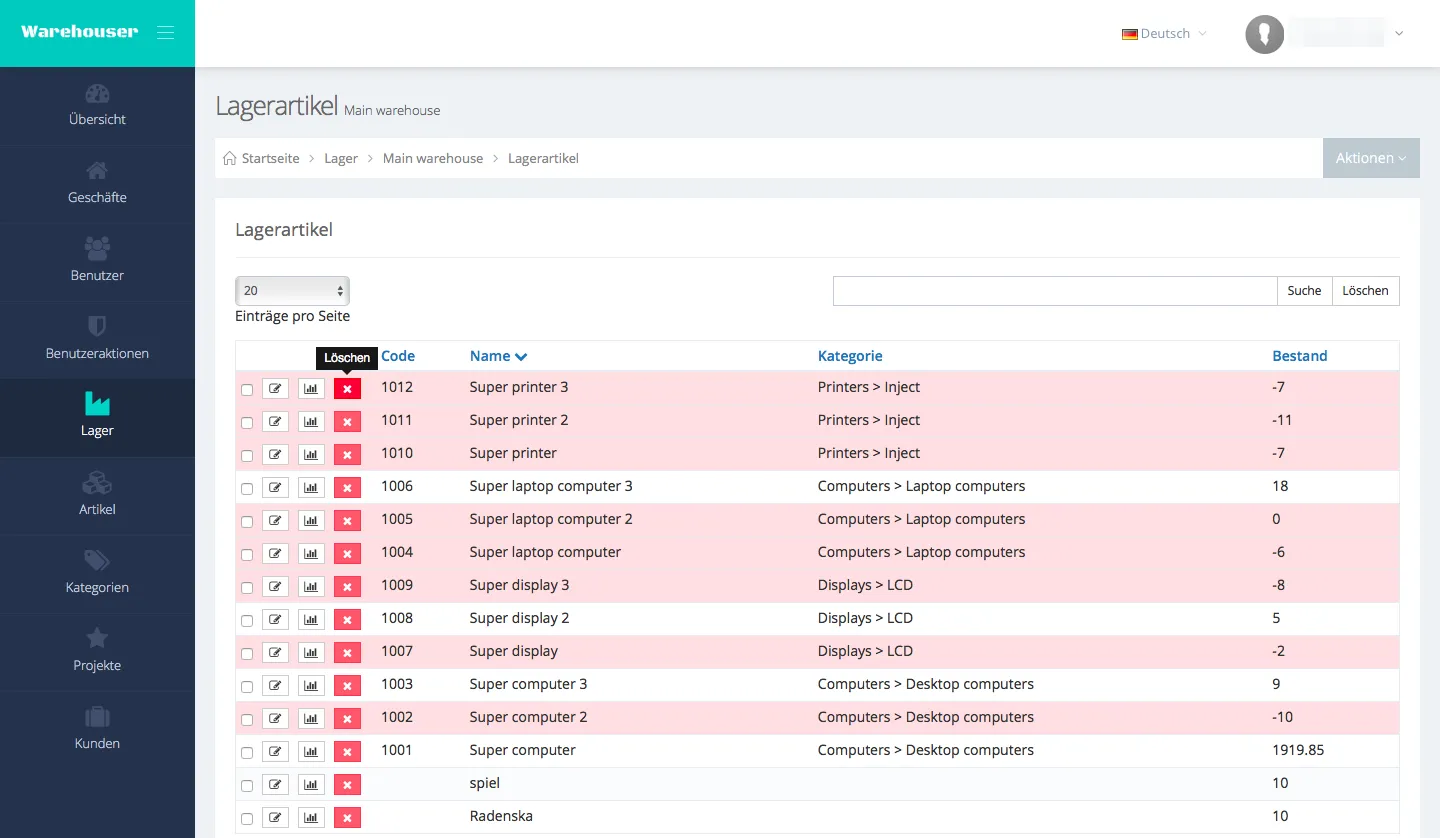Tick the checkbox next to spiel

pyautogui.click(x=247, y=786)
